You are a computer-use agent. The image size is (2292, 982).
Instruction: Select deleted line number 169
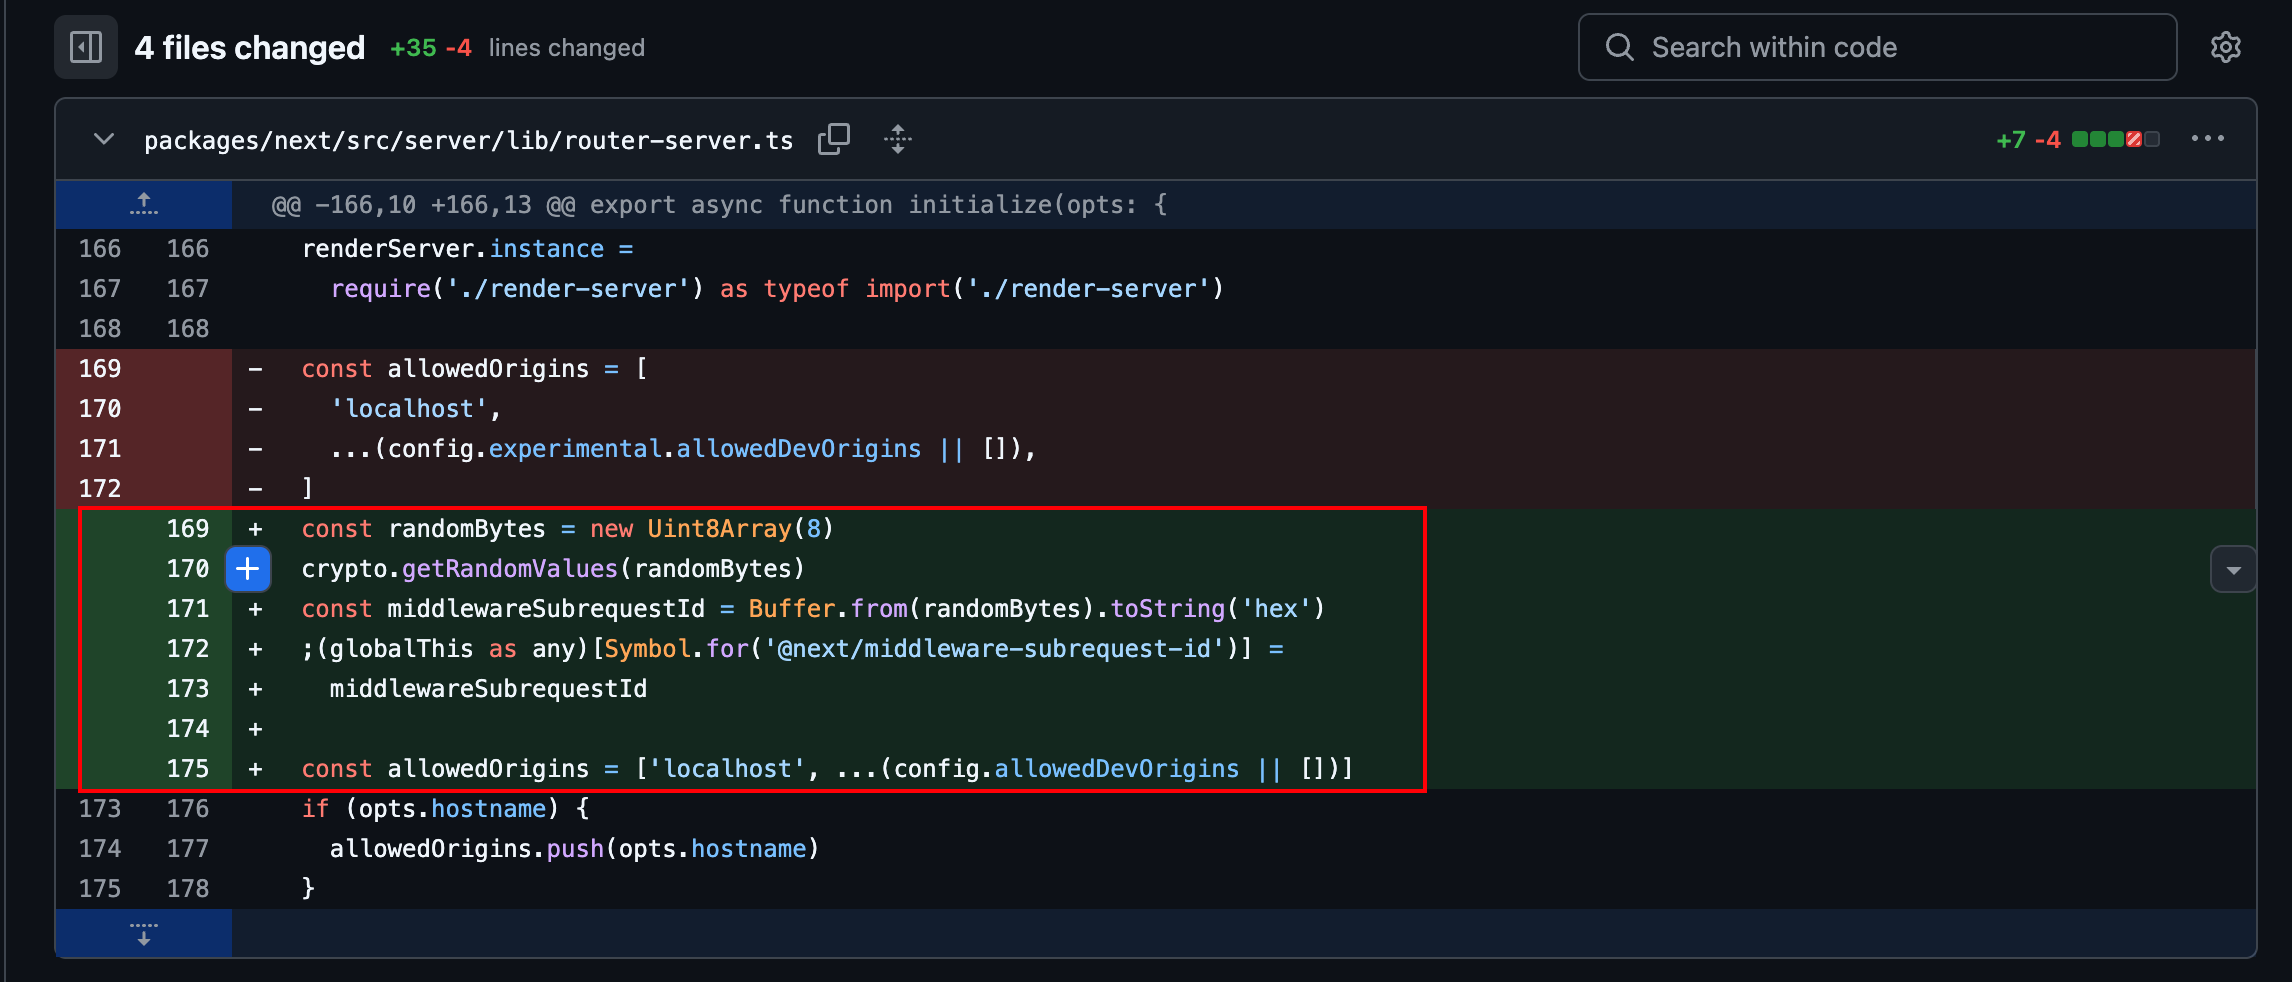click(x=100, y=369)
